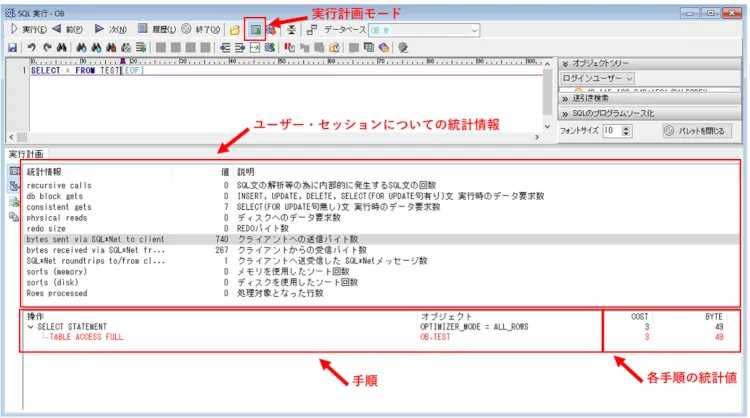Click the connection icon left of データベース
The height and width of the screenshot is (418, 750).
[311, 30]
